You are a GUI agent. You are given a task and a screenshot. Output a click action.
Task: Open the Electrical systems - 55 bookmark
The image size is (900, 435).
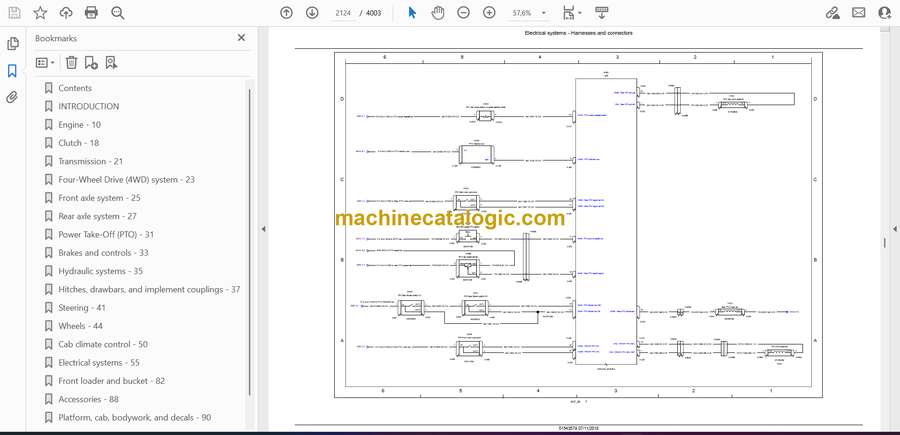(x=98, y=363)
